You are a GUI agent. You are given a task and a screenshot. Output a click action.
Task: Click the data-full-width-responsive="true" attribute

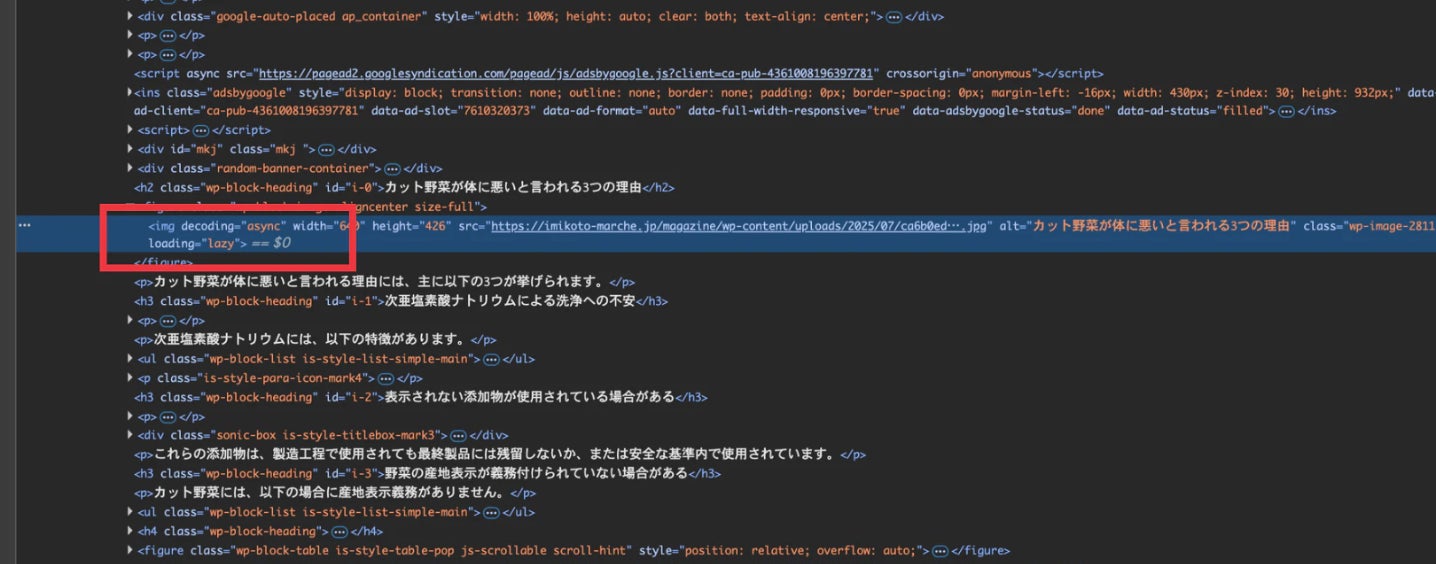pyautogui.click(x=796, y=111)
